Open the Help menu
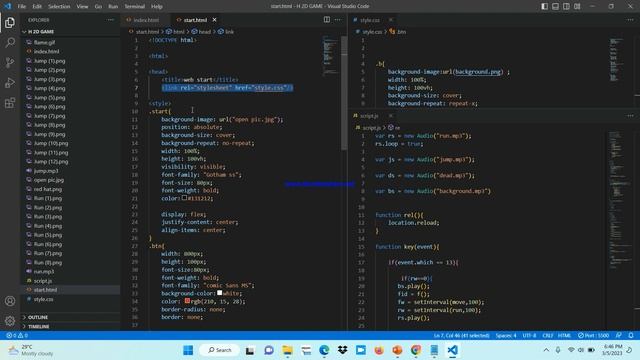The image size is (640, 360). 157,6
